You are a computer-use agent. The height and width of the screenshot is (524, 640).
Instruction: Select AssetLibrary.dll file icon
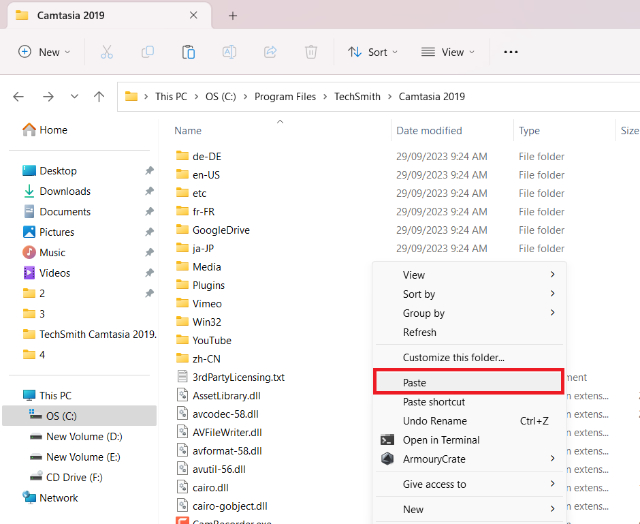click(x=182, y=395)
